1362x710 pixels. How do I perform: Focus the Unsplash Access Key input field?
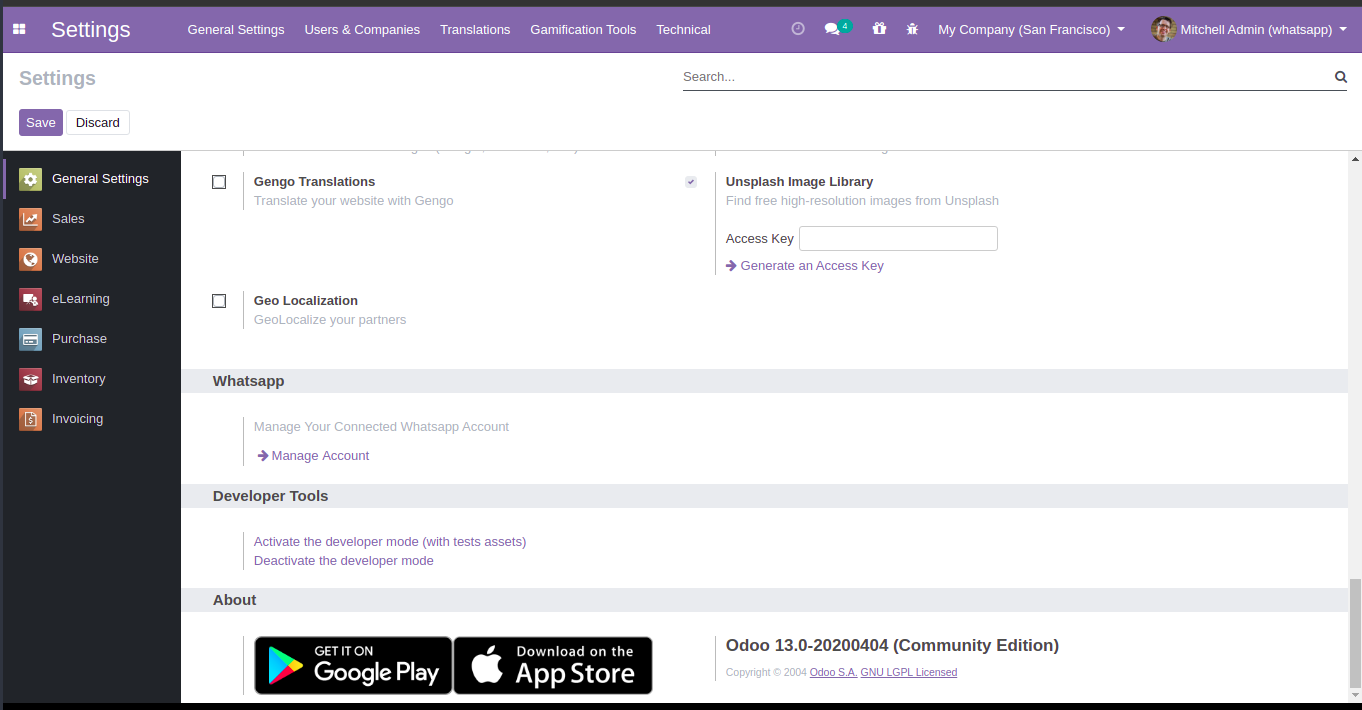[898, 239]
